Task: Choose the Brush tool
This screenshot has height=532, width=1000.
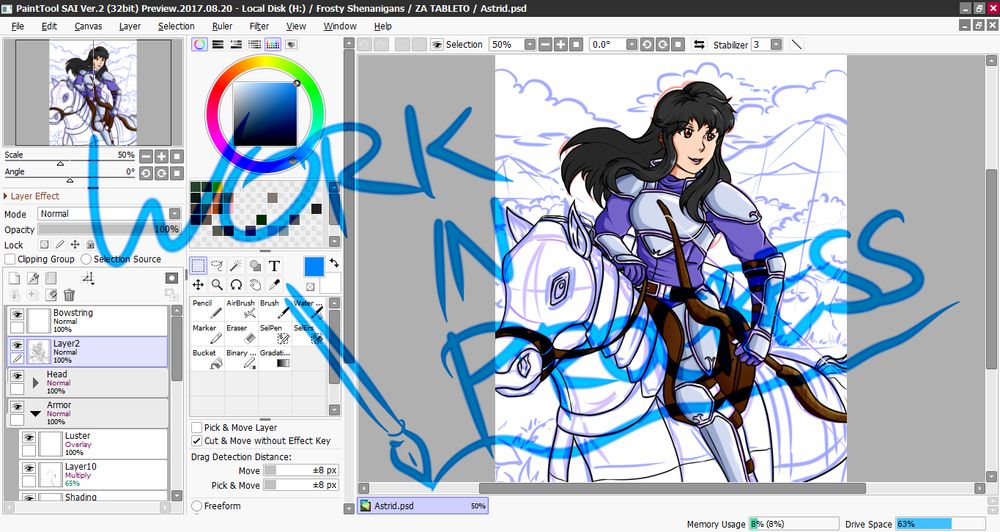Action: 275,309
